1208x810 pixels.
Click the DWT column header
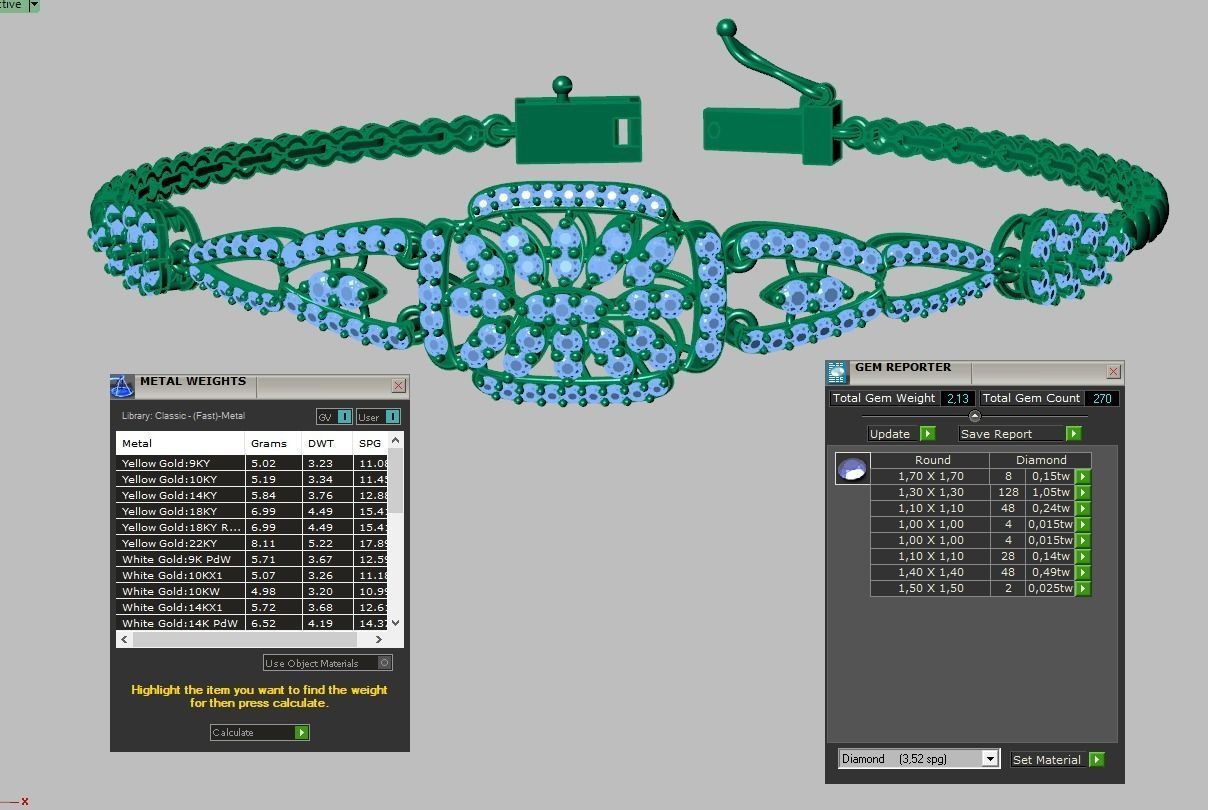coord(327,443)
